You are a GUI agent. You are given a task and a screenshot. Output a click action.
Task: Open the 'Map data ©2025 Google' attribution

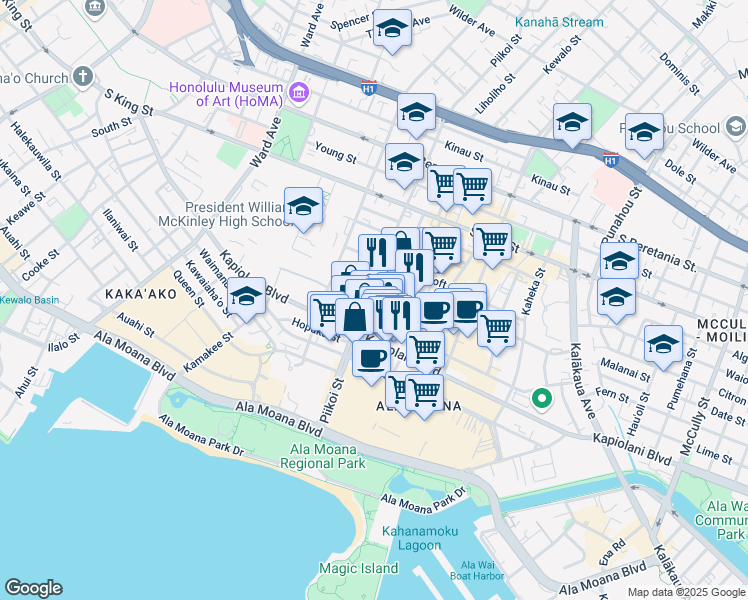pyautogui.click(x=686, y=593)
